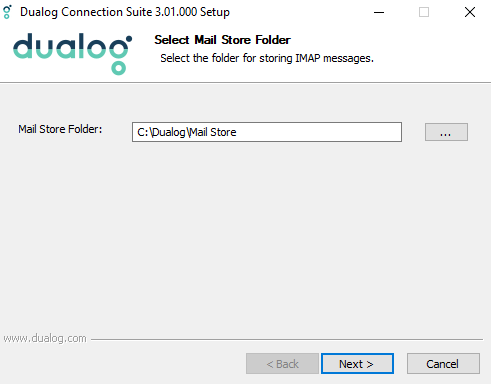Click the teal ring beneath the logo's g
491x384 pixels.
click(x=118, y=68)
